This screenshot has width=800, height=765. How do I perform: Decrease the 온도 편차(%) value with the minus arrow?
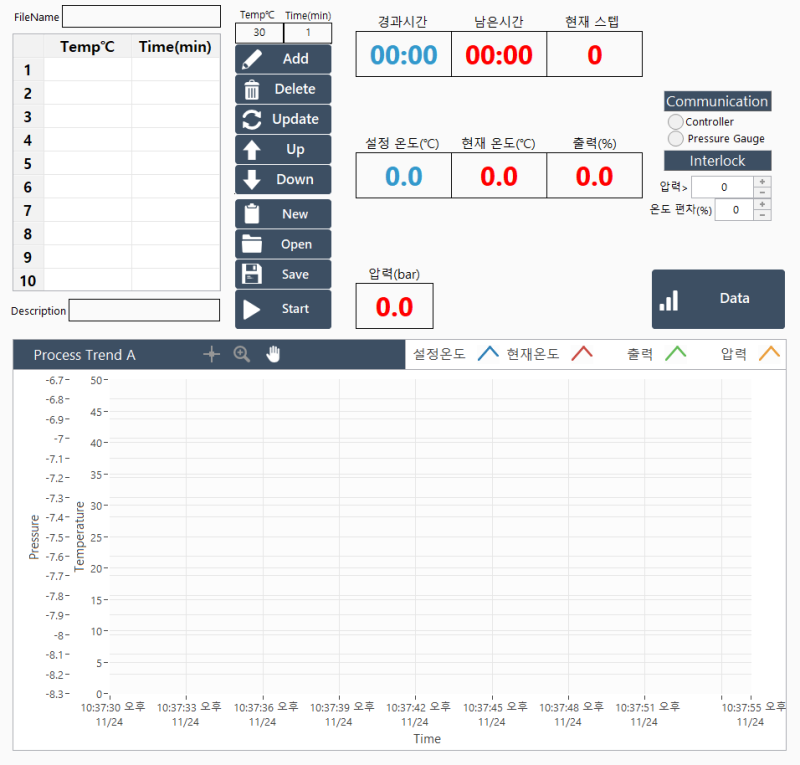(x=762, y=215)
